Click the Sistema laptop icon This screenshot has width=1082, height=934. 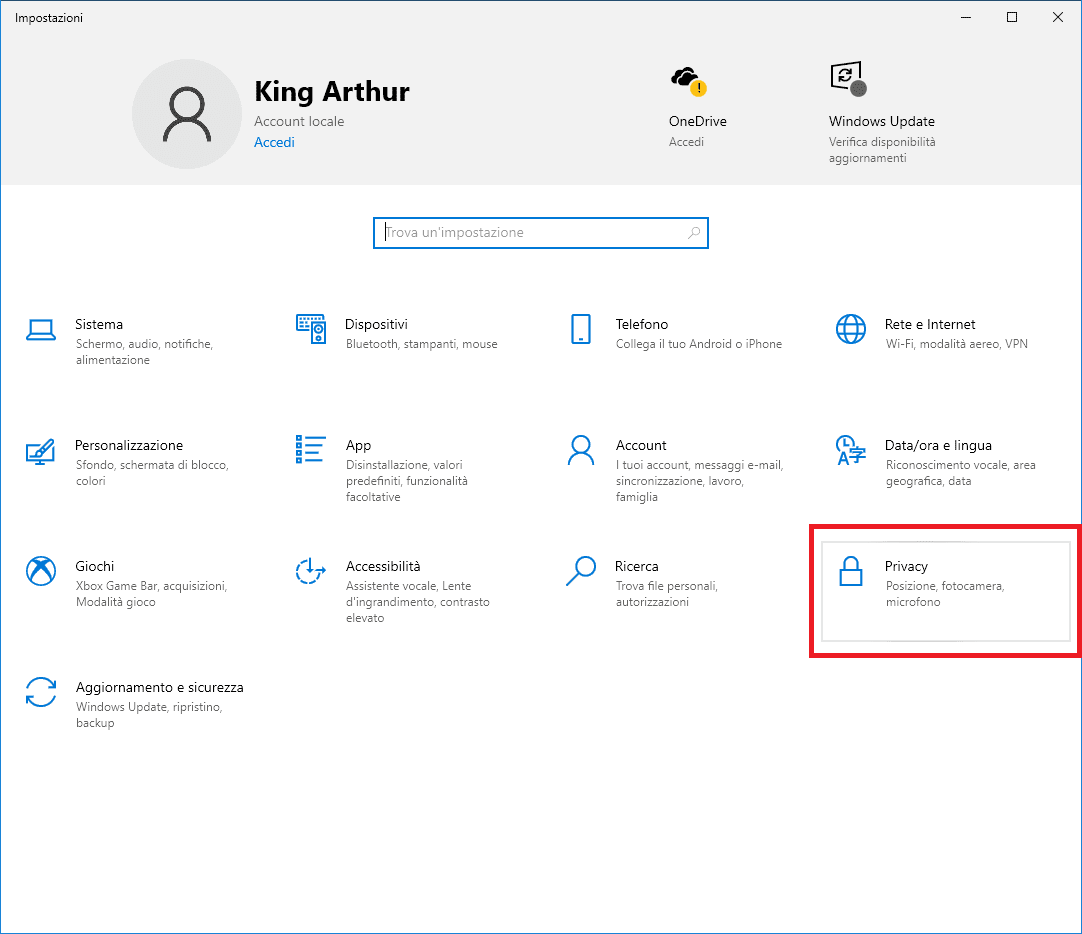[40, 330]
